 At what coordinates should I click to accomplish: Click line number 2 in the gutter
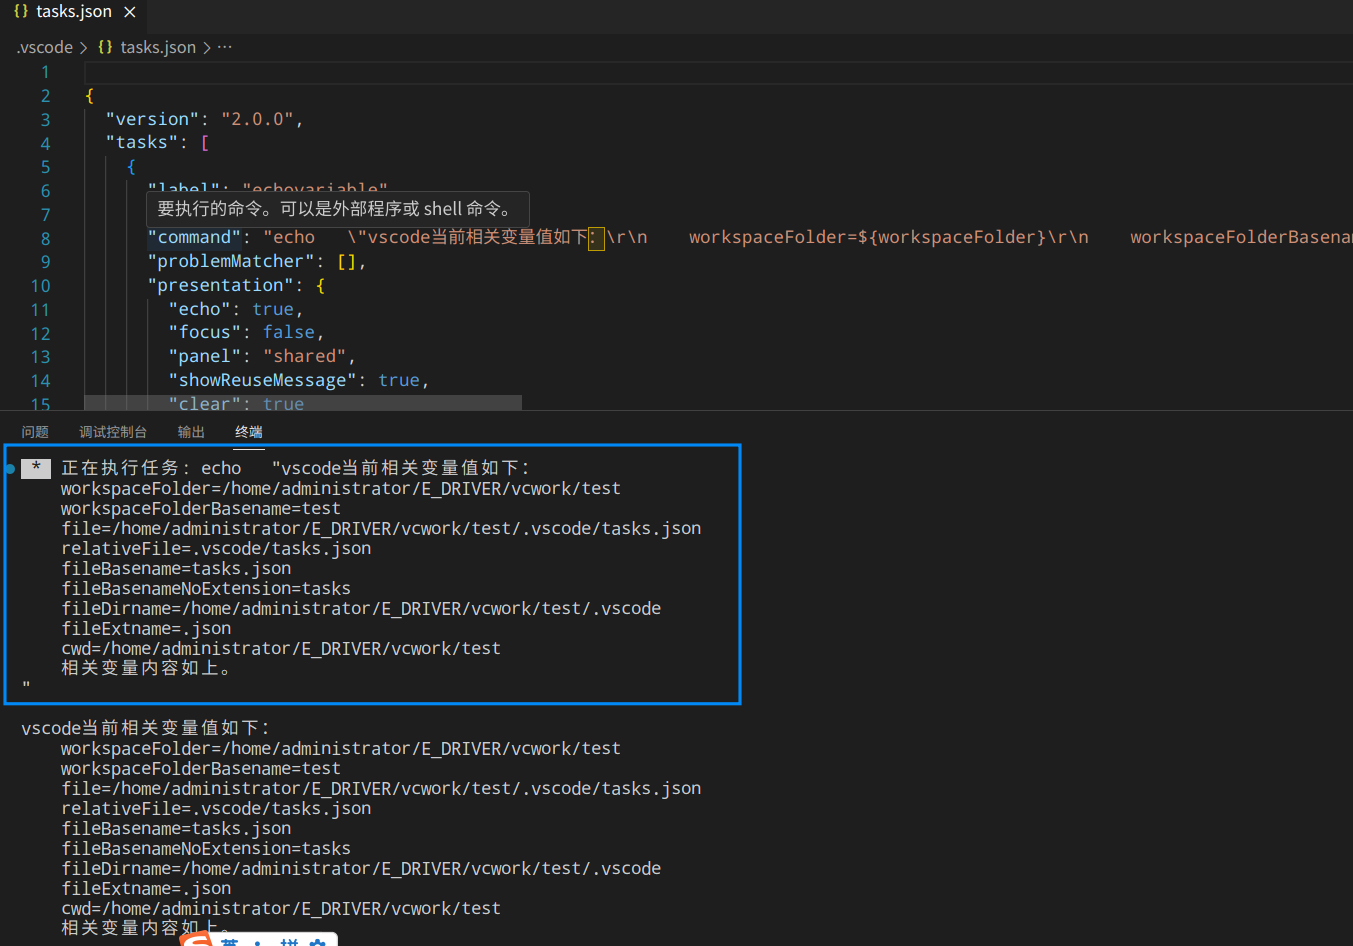pyautogui.click(x=45, y=96)
